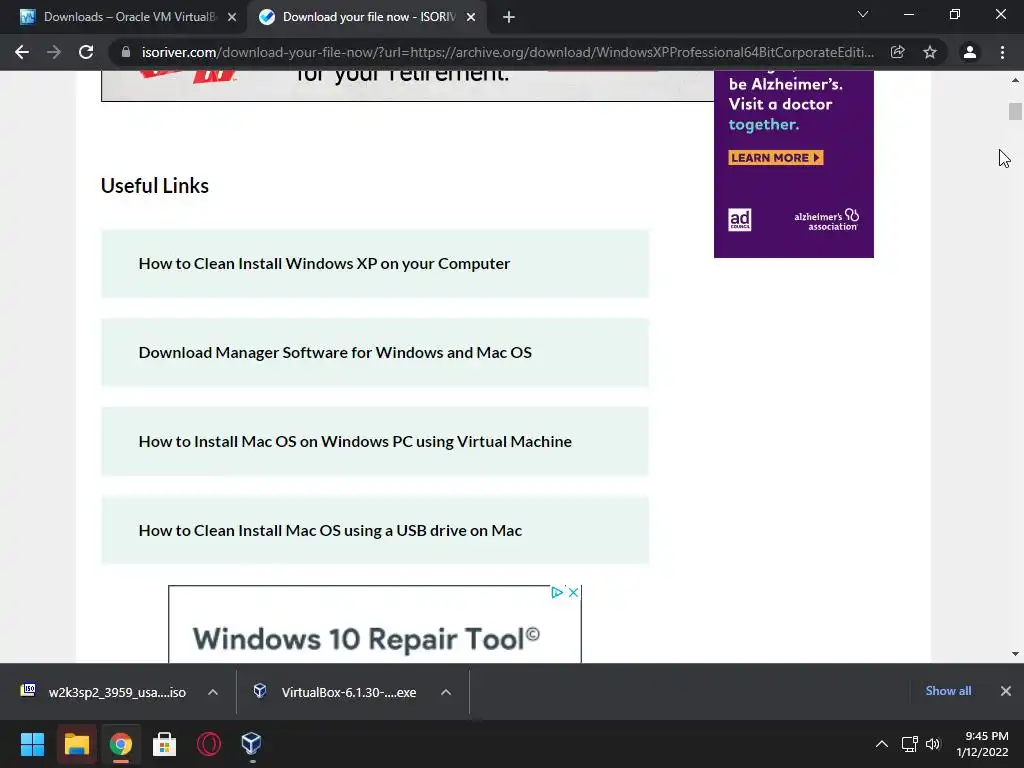Reload the isoriver page
1024x768 pixels.
click(86, 52)
